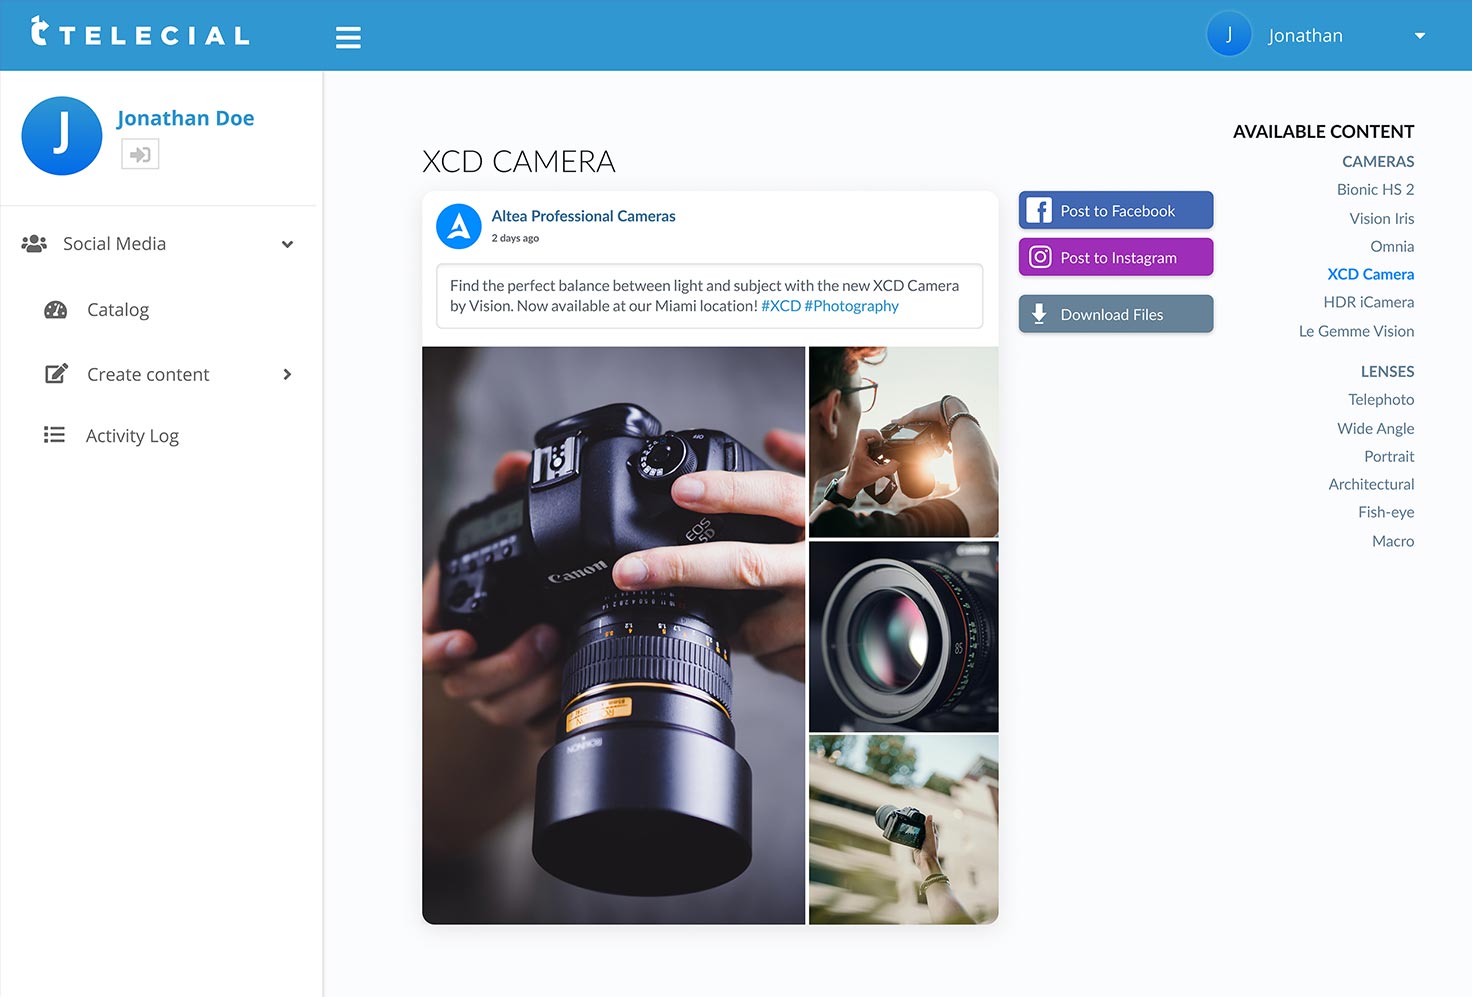Screen dimensions: 1472x997
Task: Click the Catalog gauge icon
Action: tap(56, 310)
